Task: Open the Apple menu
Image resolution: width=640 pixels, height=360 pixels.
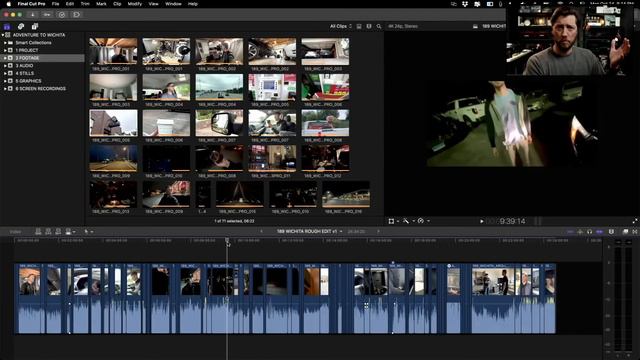Action: [x=8, y=4]
